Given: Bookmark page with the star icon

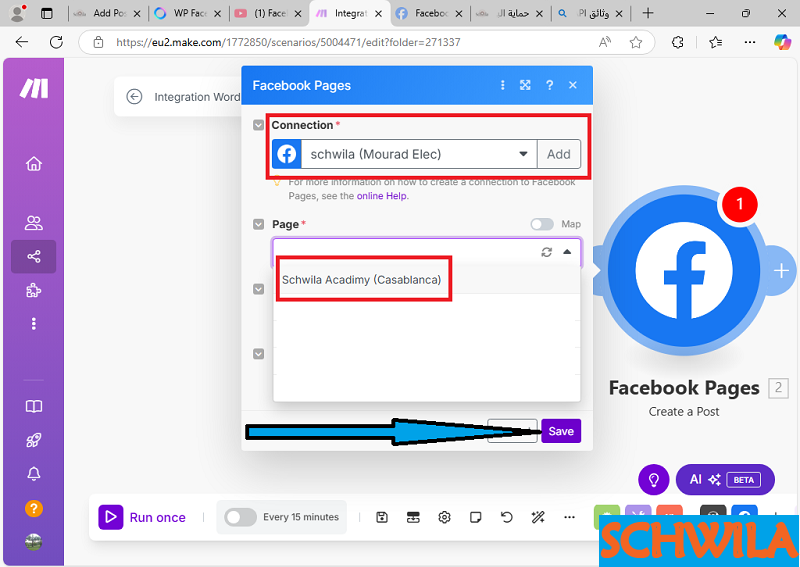Looking at the screenshot, I should tap(636, 42).
